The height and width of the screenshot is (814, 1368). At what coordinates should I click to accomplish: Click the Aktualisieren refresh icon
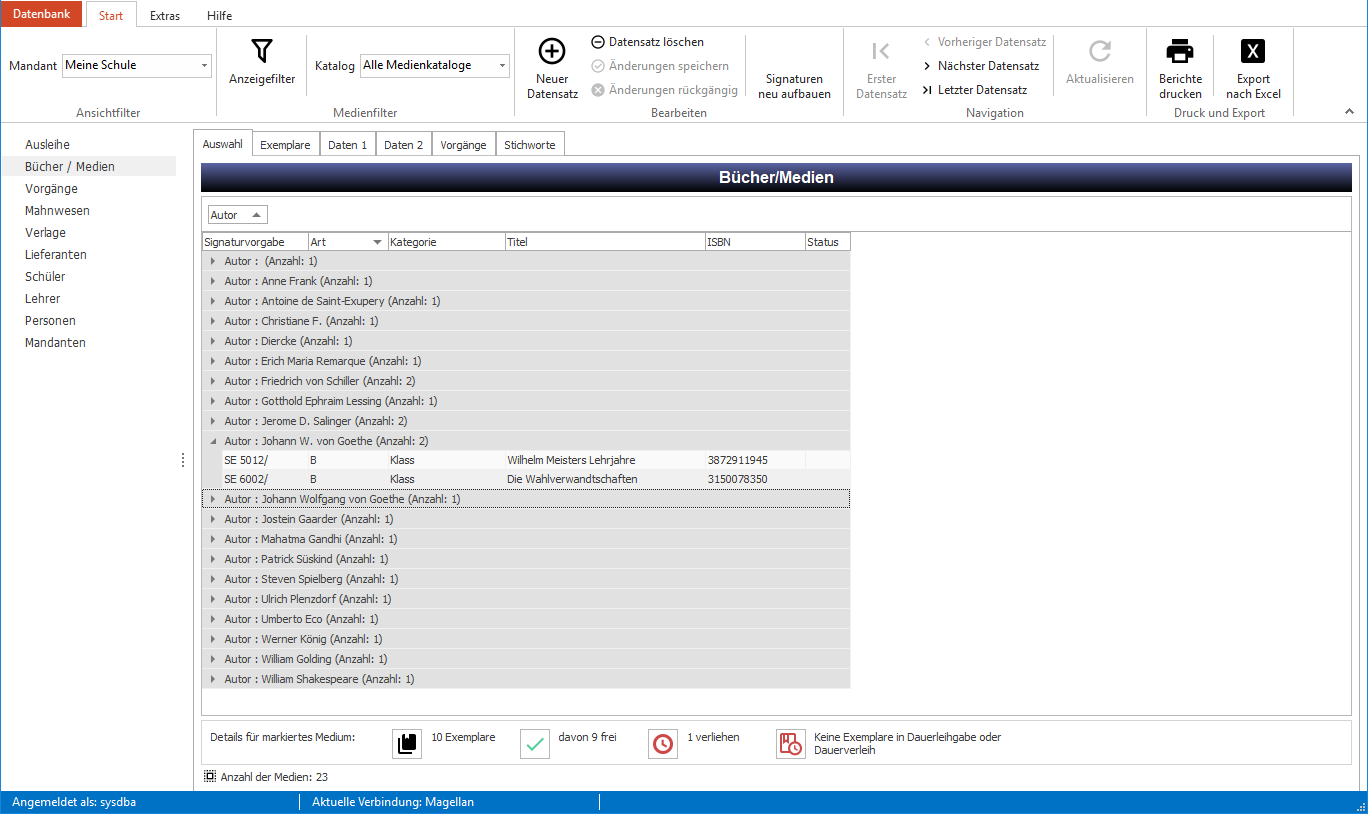coord(1100,51)
